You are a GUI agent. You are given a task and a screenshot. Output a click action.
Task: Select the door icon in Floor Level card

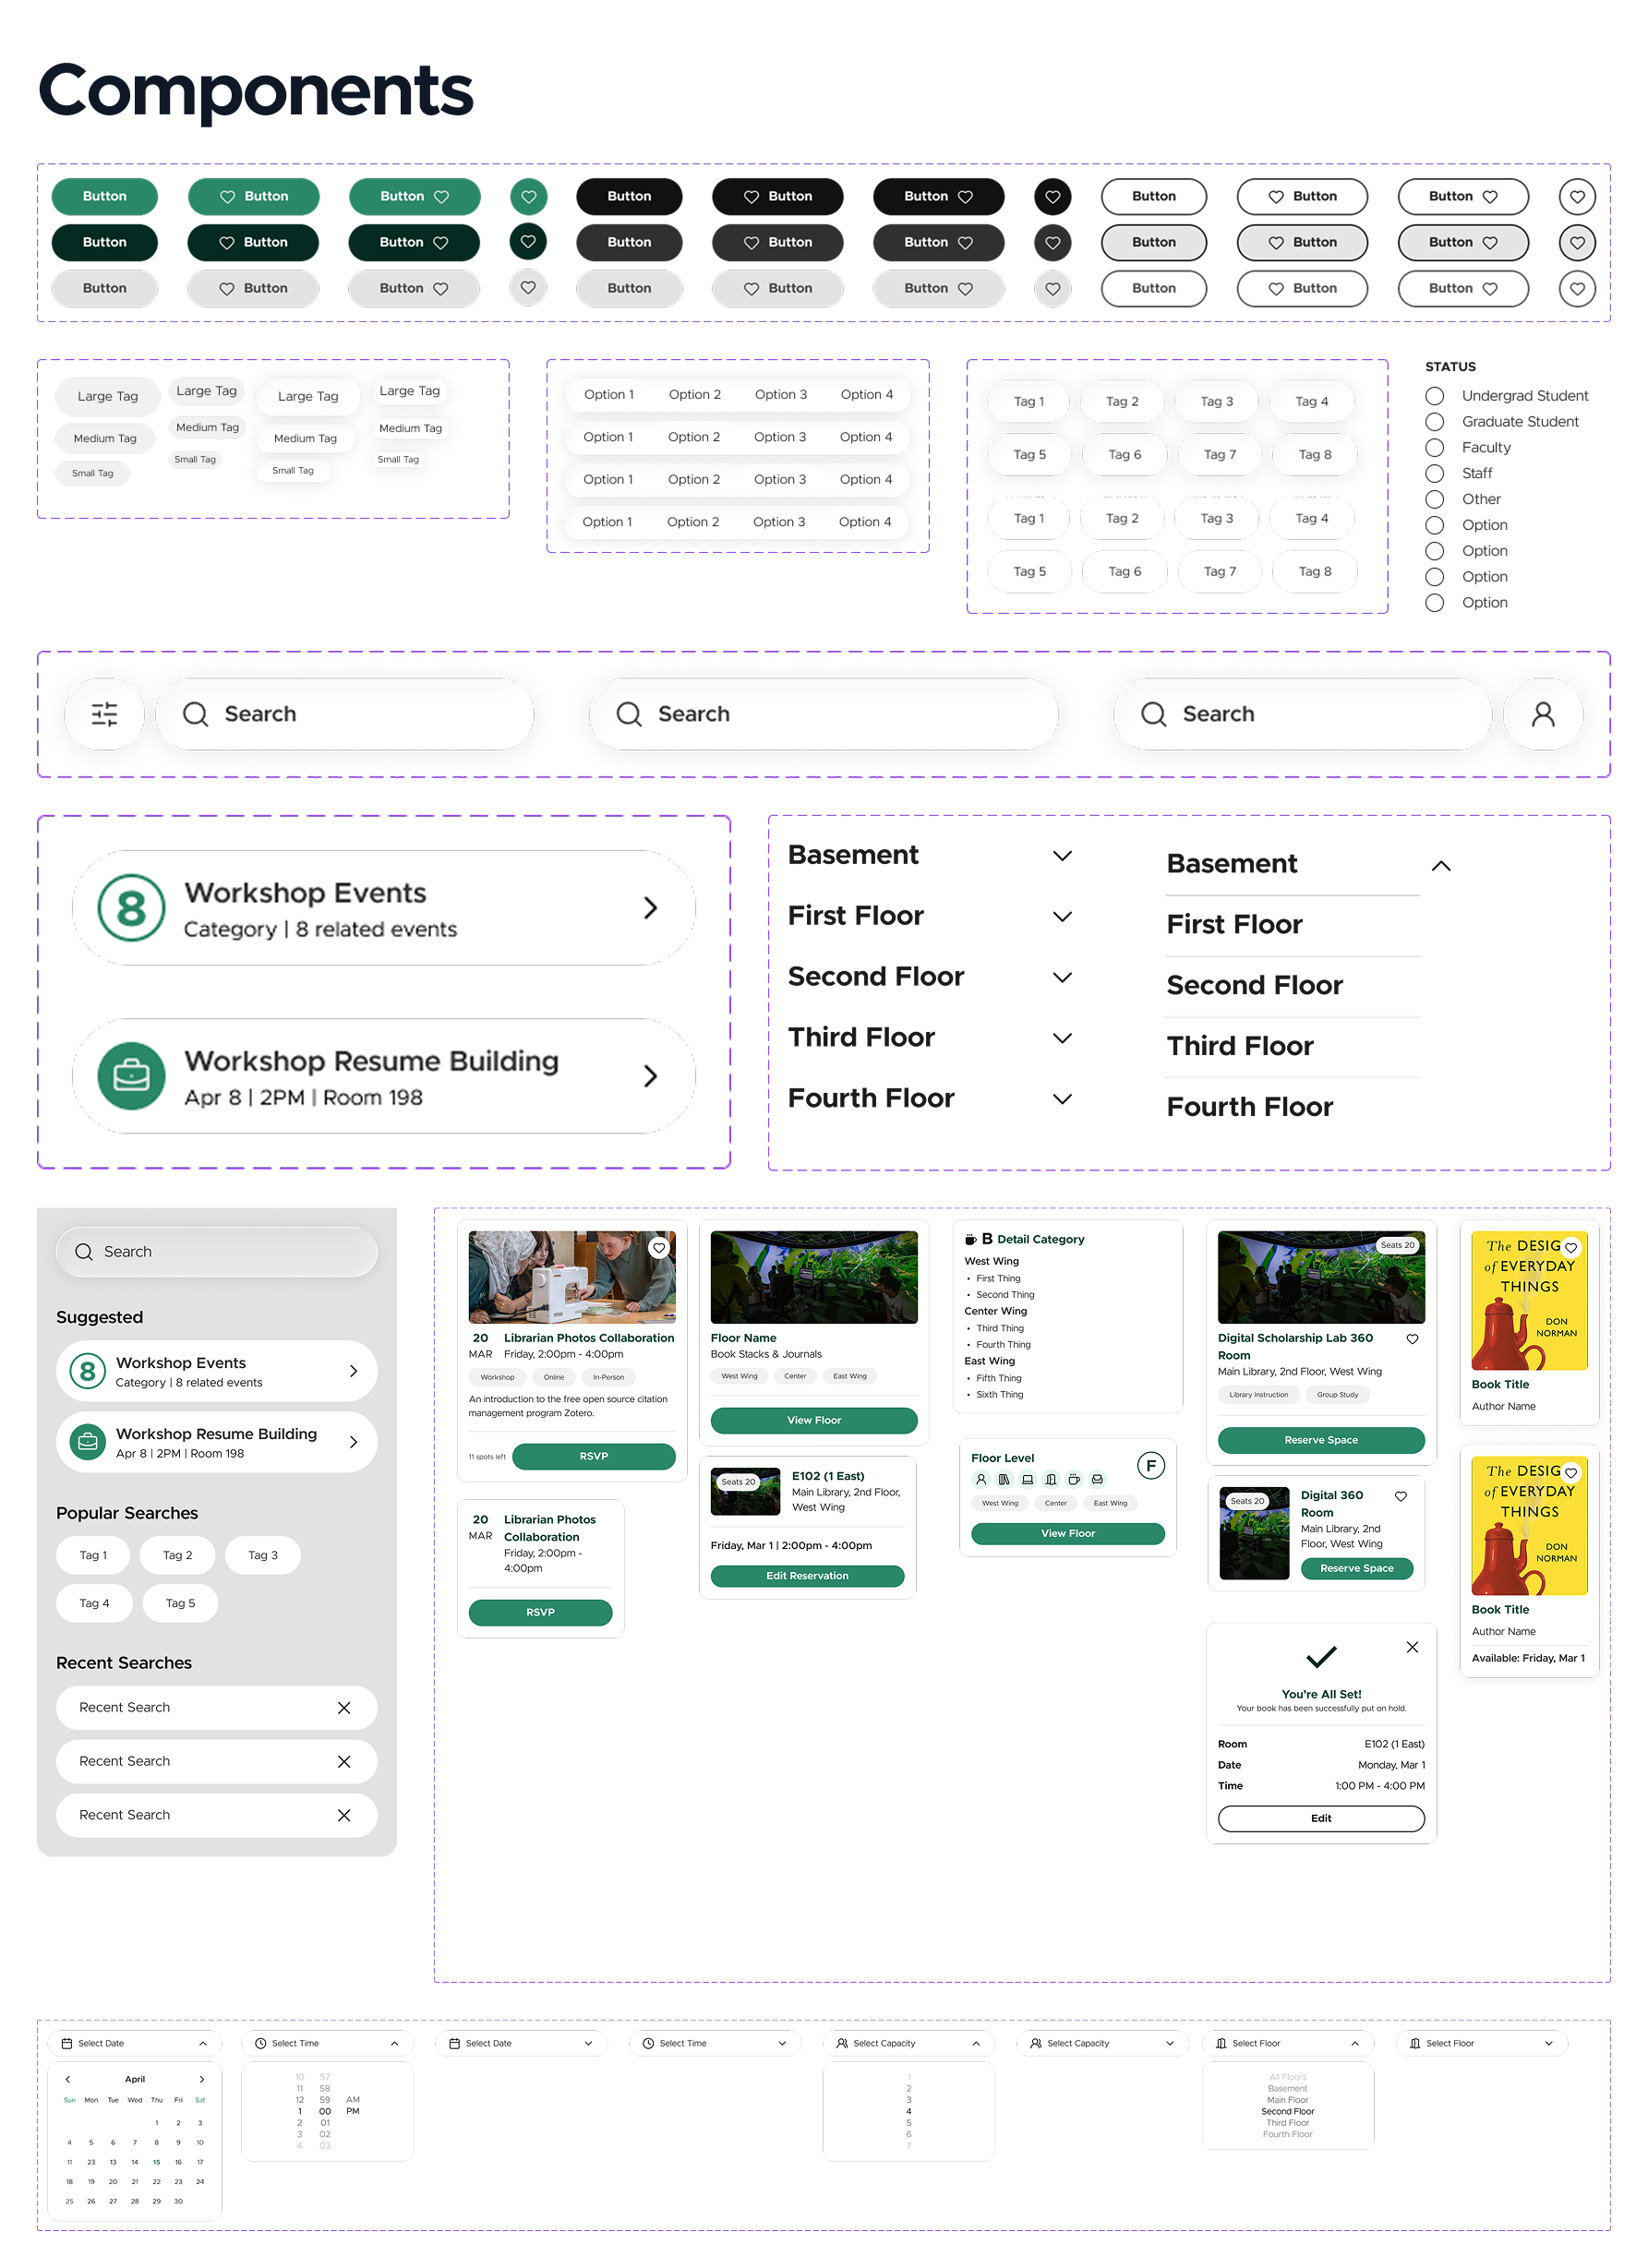click(x=1051, y=1479)
